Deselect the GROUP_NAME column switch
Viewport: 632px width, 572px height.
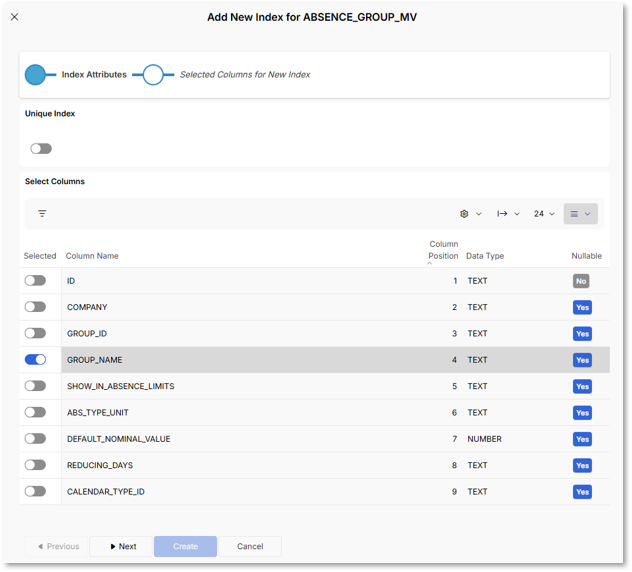tap(35, 360)
